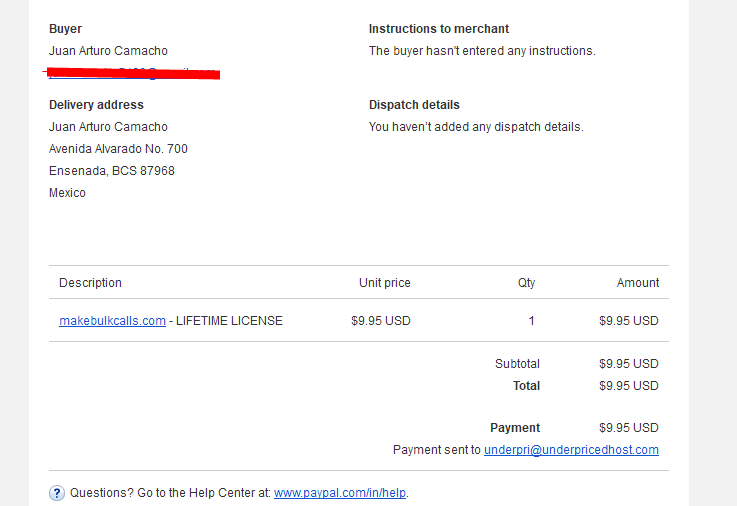
Task: Click the question mark help icon
Action: pos(57,493)
